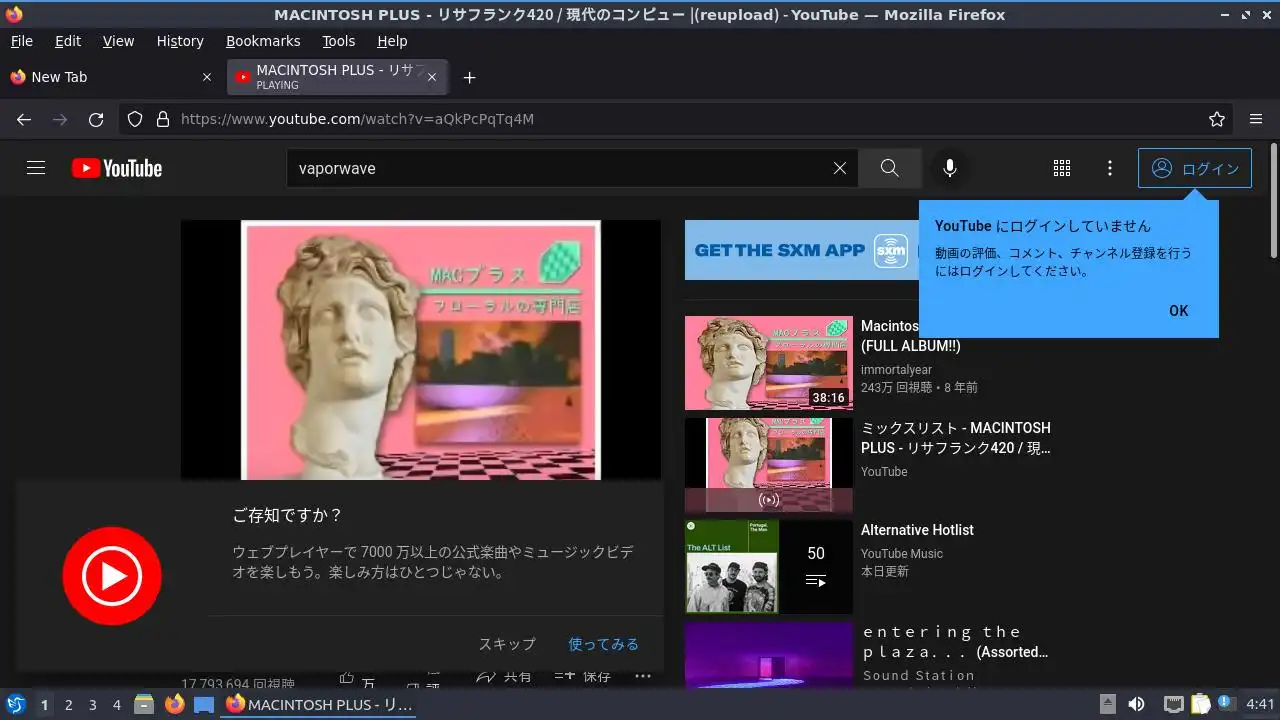This screenshot has height=720, width=1280.
Task: Open the tracking protection shield icon
Action: click(135, 119)
